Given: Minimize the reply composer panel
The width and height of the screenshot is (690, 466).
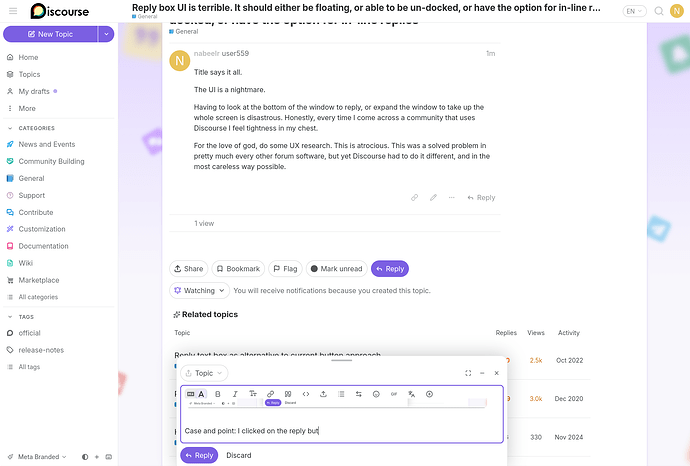Looking at the screenshot, I should (482, 373).
